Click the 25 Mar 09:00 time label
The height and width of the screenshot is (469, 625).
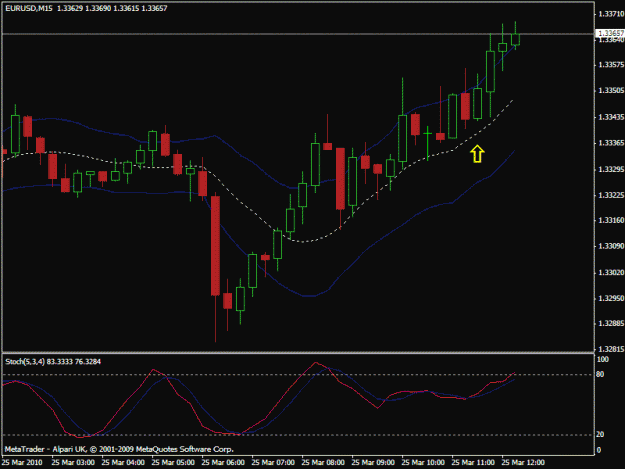(373, 462)
